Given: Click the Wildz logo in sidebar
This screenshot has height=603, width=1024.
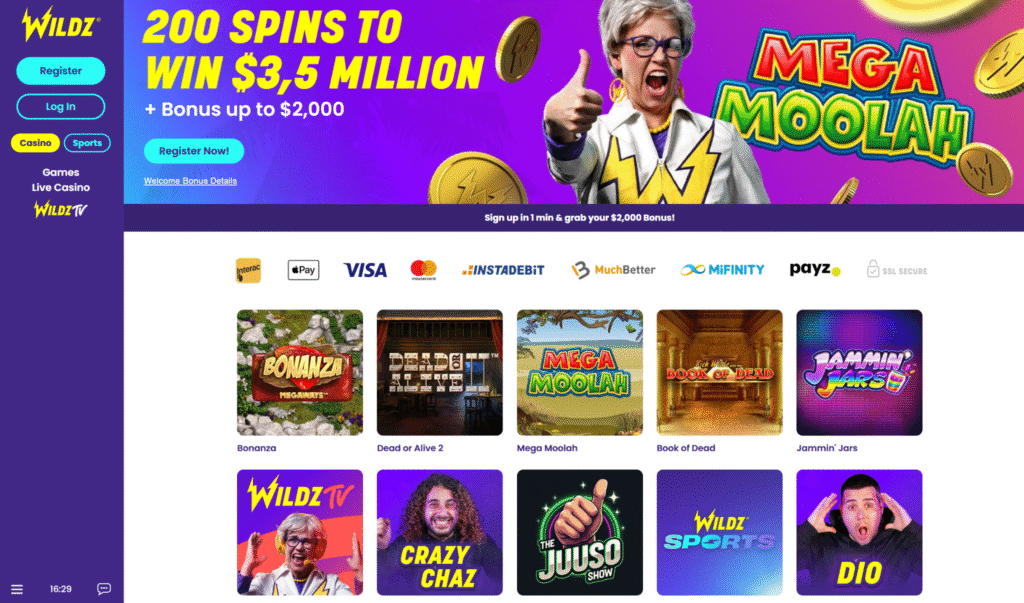Looking at the screenshot, I should [x=61, y=24].
